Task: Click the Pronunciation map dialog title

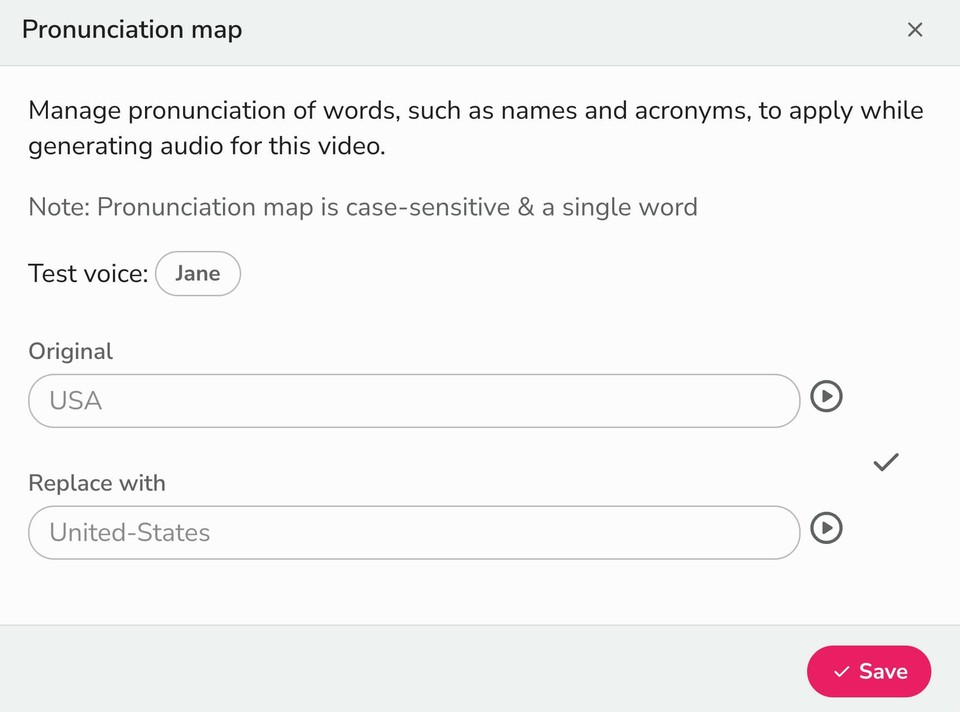Action: click(x=132, y=30)
